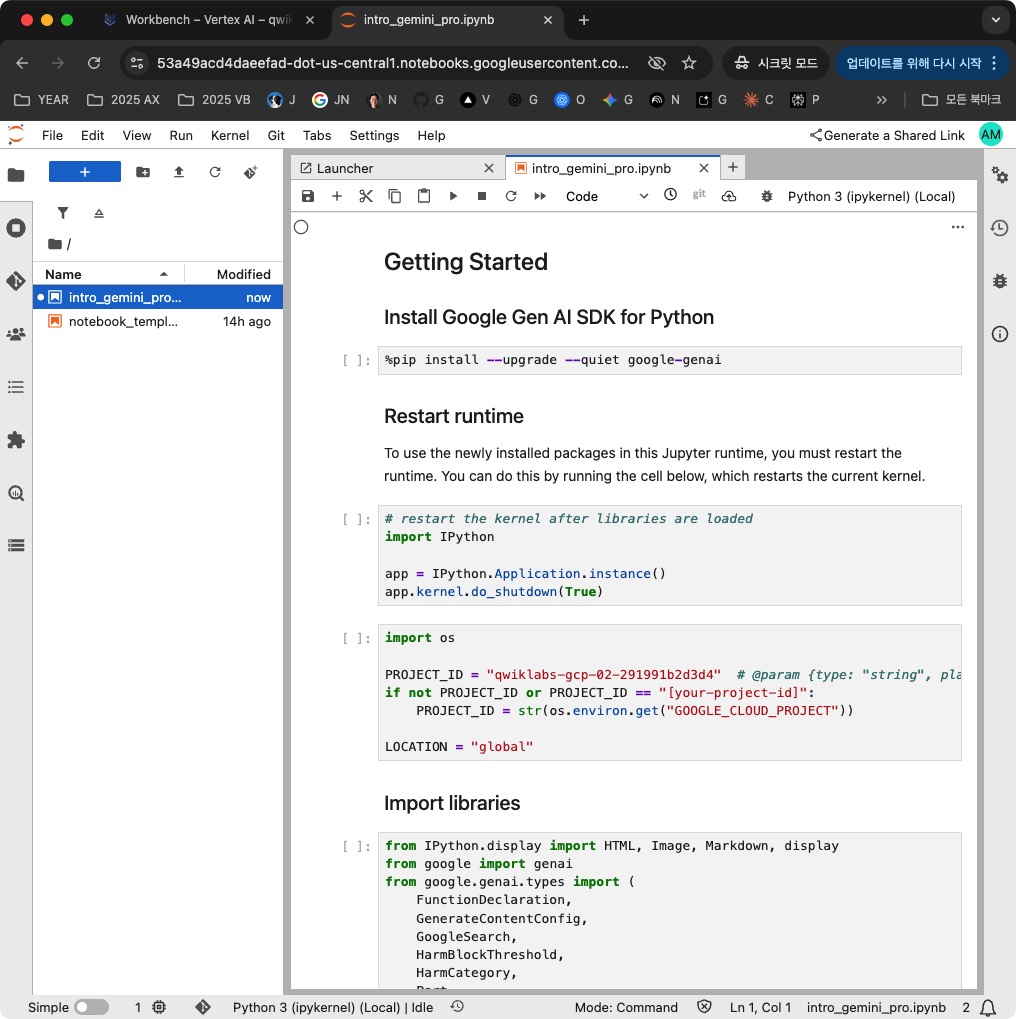Interrupt the kernel with the stop button
1016x1019 pixels.
(482, 197)
